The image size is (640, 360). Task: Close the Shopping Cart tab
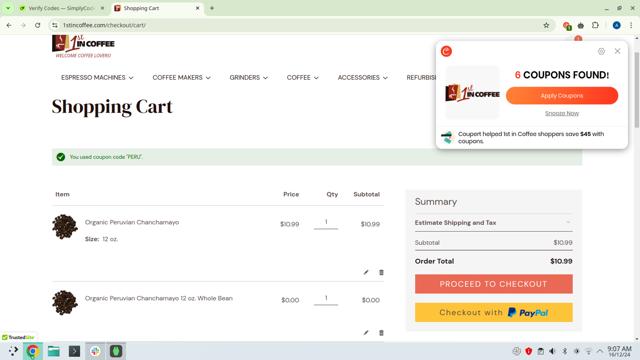coord(198,8)
